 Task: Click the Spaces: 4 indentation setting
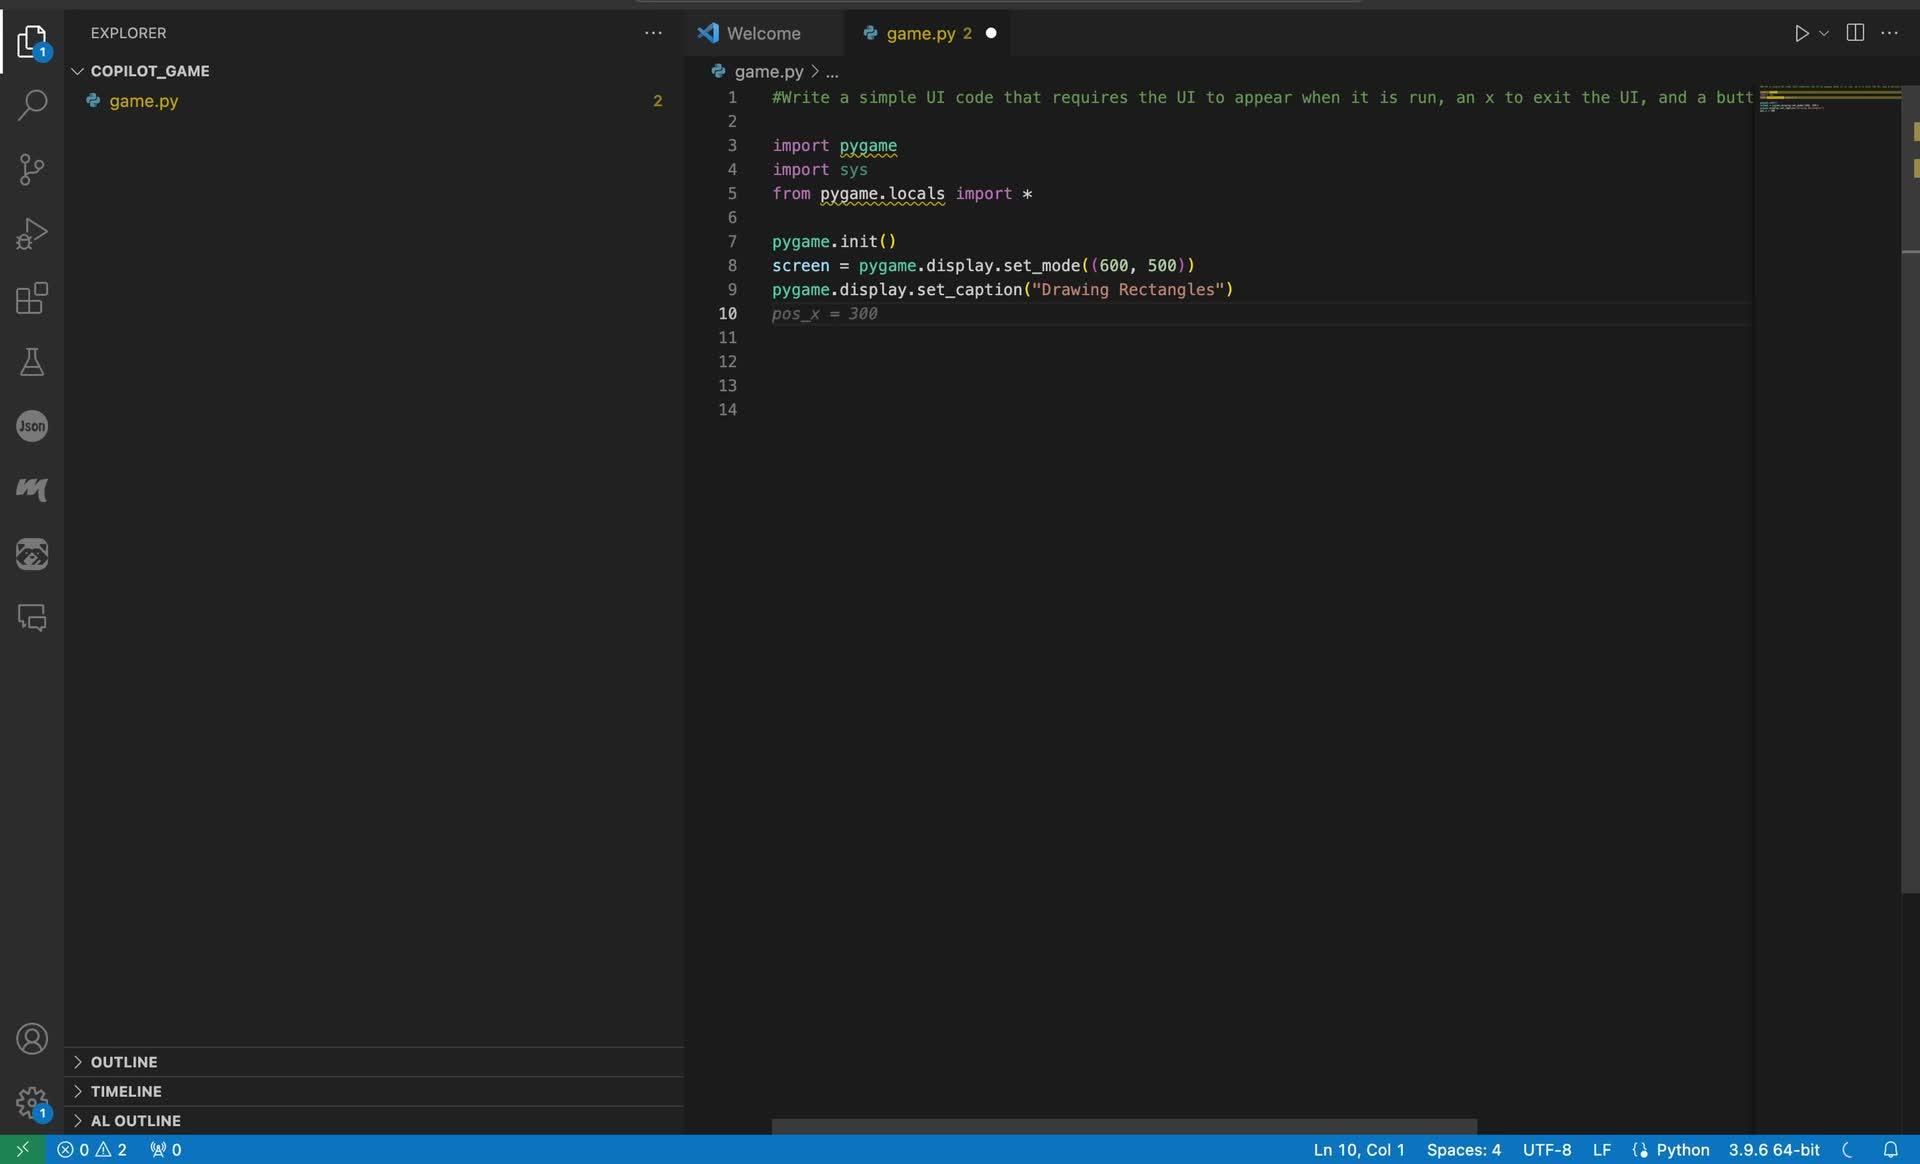pos(1463,1149)
